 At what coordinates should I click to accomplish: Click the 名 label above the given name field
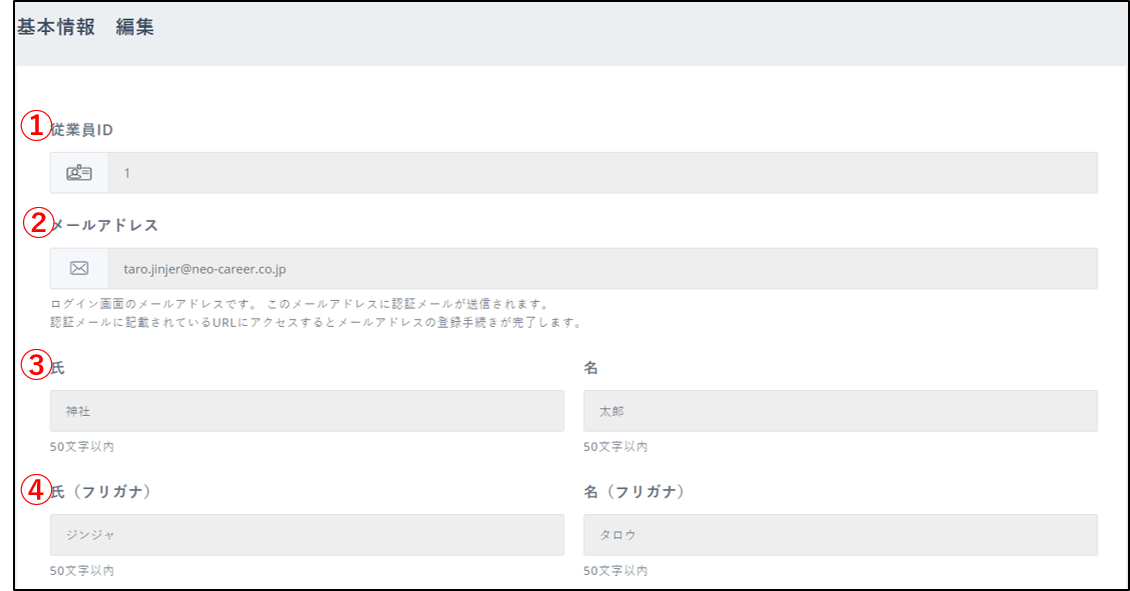[591, 368]
